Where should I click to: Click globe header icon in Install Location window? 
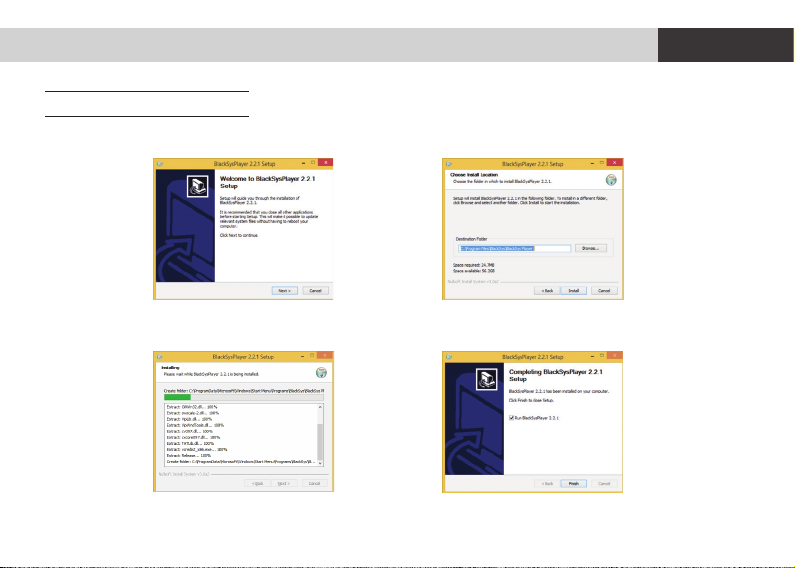coord(611,180)
